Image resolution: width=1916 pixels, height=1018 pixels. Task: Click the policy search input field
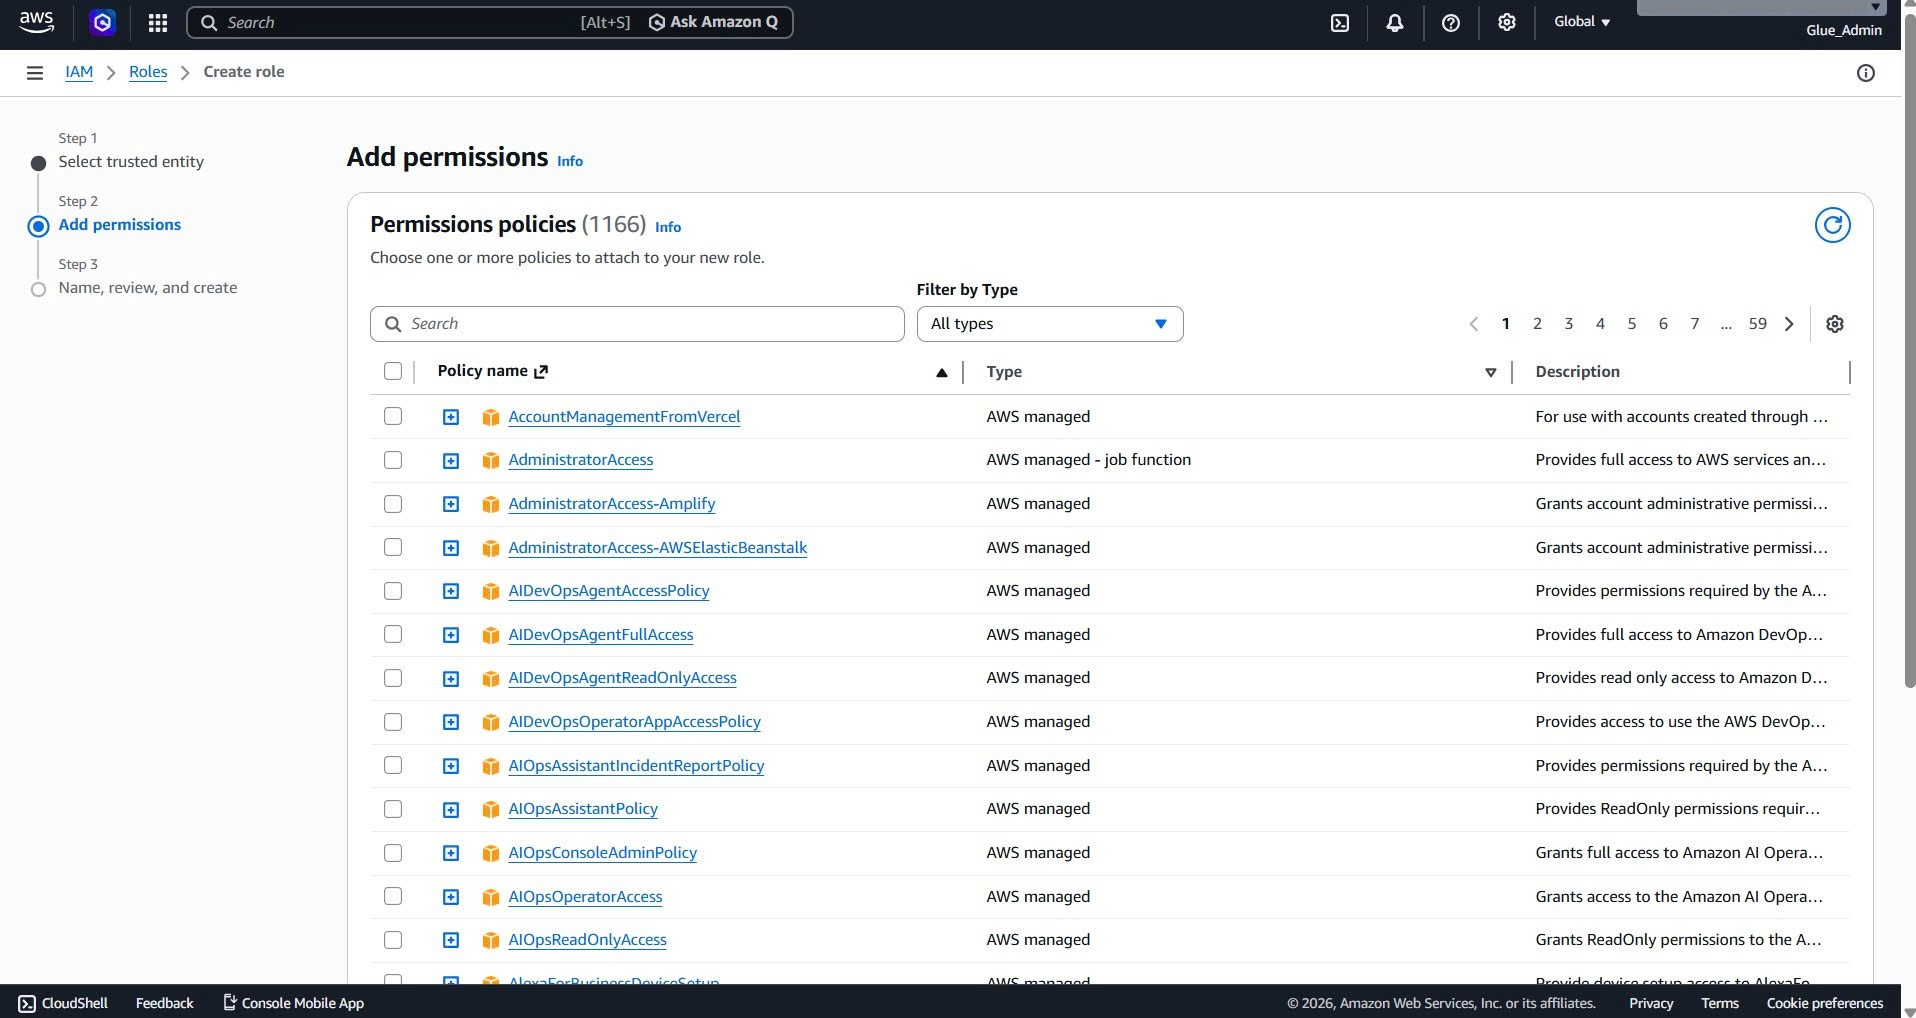637,324
